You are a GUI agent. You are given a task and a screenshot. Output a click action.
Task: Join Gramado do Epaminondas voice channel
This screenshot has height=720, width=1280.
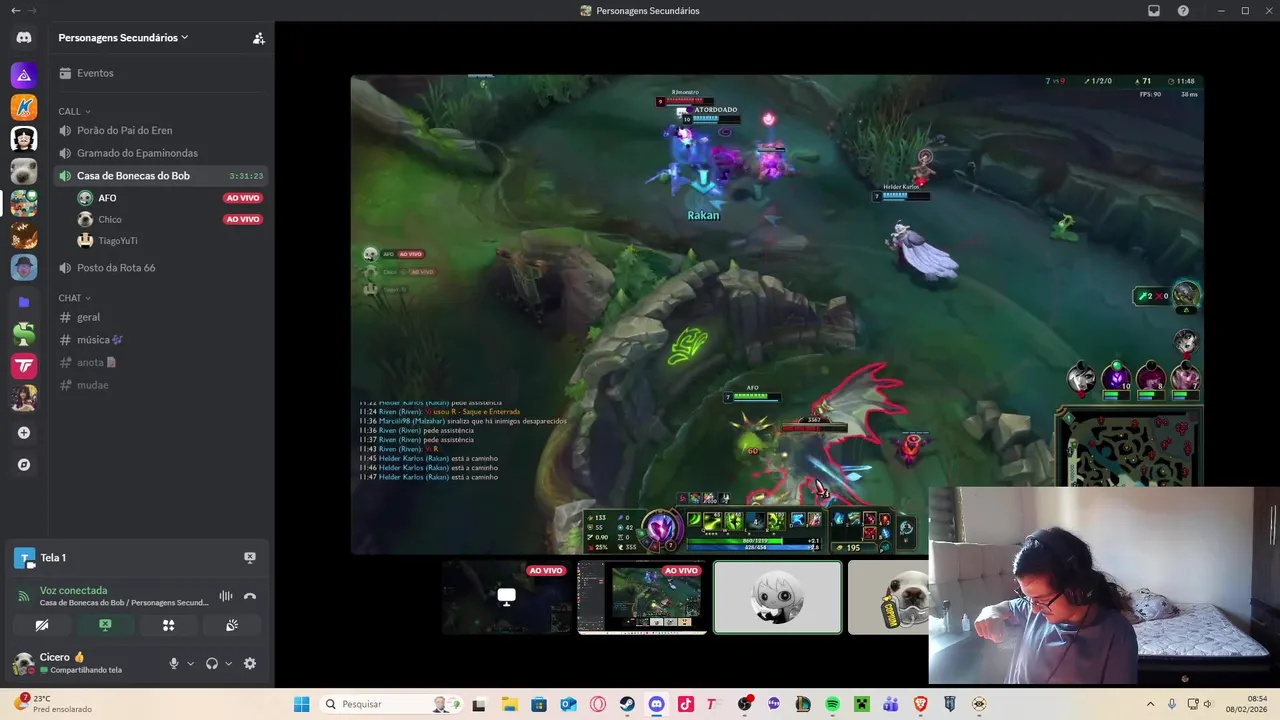(160, 153)
